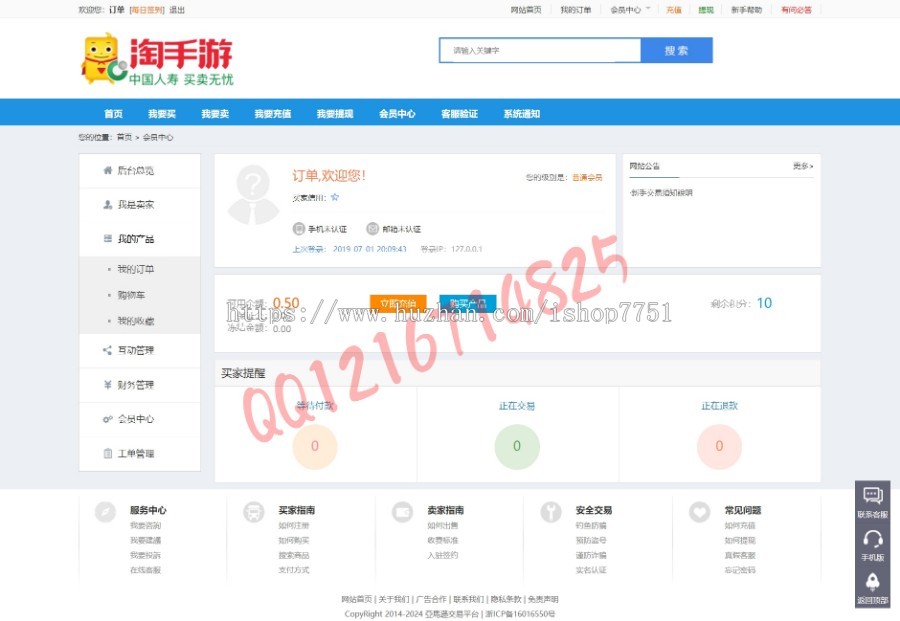Open 我的订单 in the top bar
This screenshot has width=900, height=621.
tap(576, 10)
